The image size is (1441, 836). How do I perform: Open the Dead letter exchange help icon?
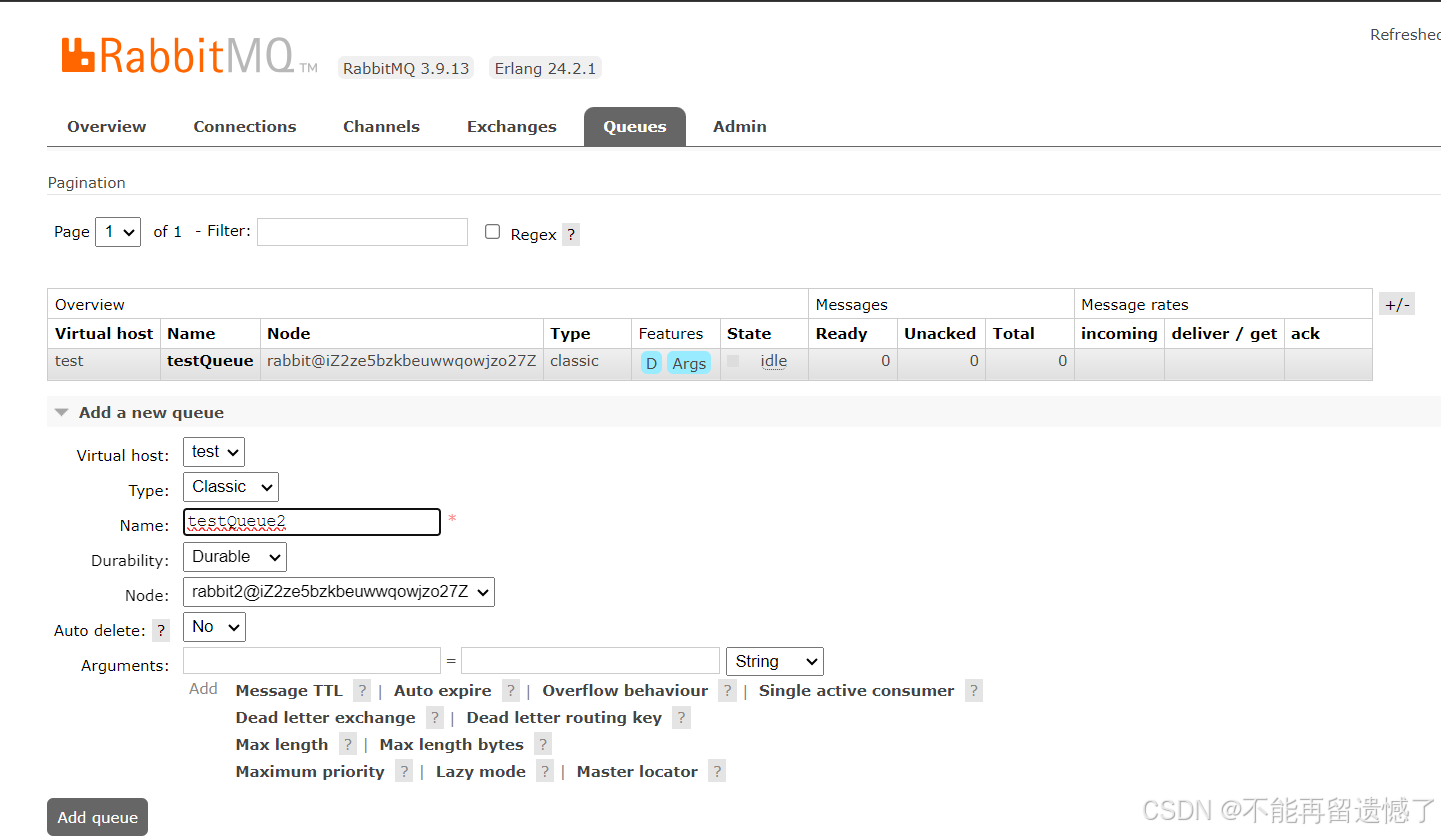click(x=435, y=717)
